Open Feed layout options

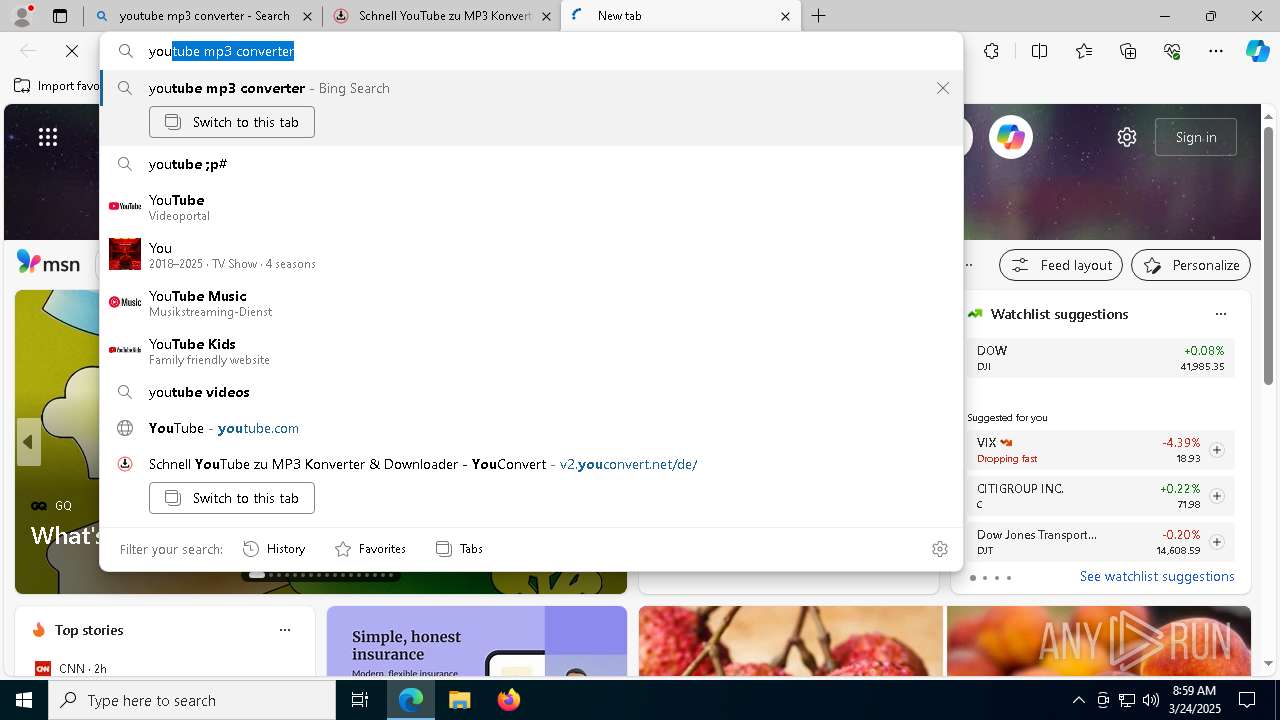click(1062, 265)
